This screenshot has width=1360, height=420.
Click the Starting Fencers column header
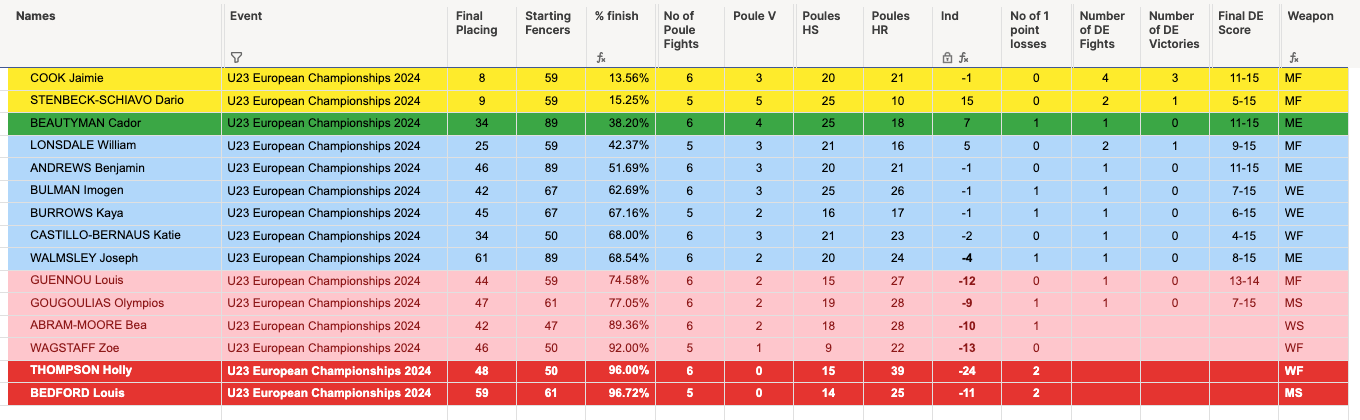tap(548, 23)
